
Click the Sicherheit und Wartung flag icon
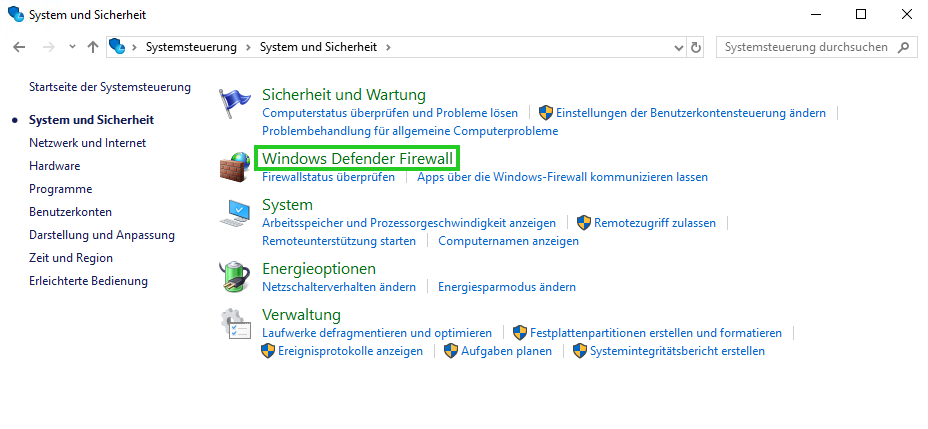click(x=235, y=104)
